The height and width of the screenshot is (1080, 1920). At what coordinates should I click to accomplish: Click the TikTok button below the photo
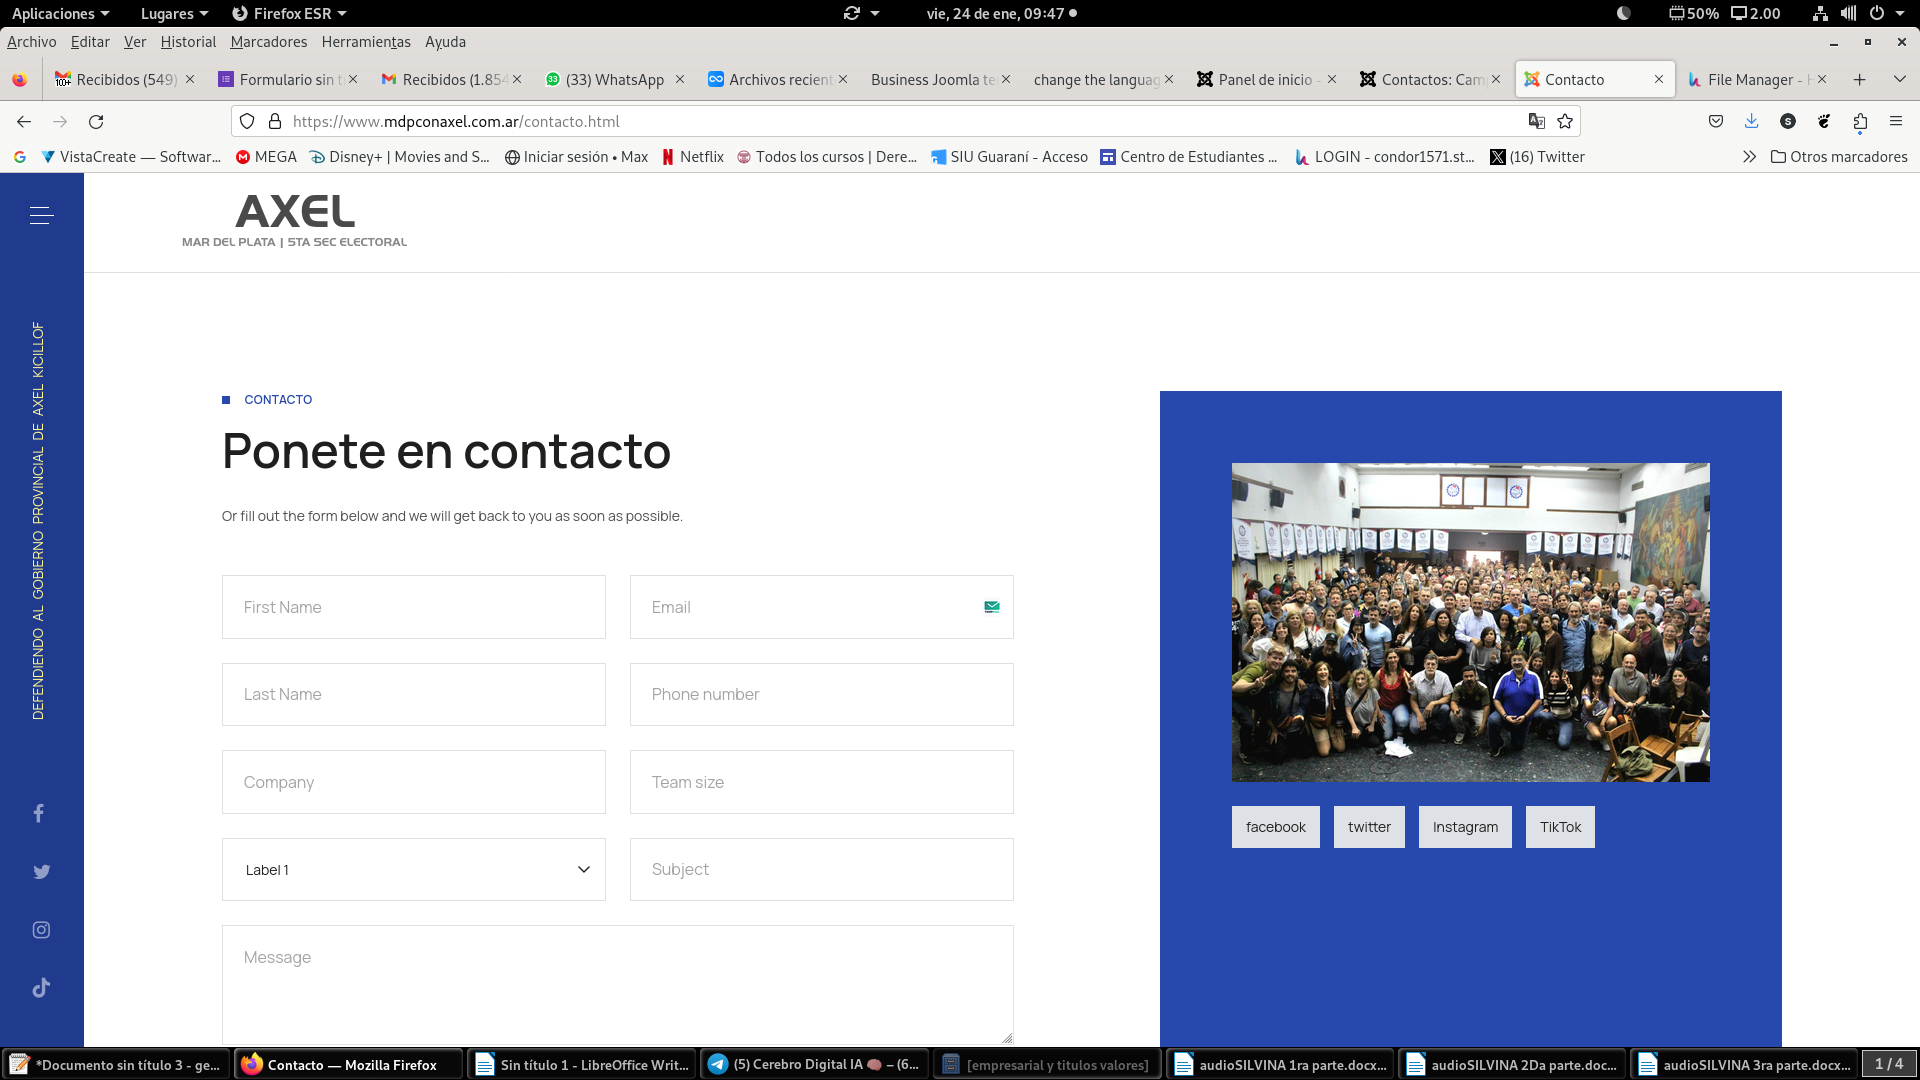coord(1560,827)
